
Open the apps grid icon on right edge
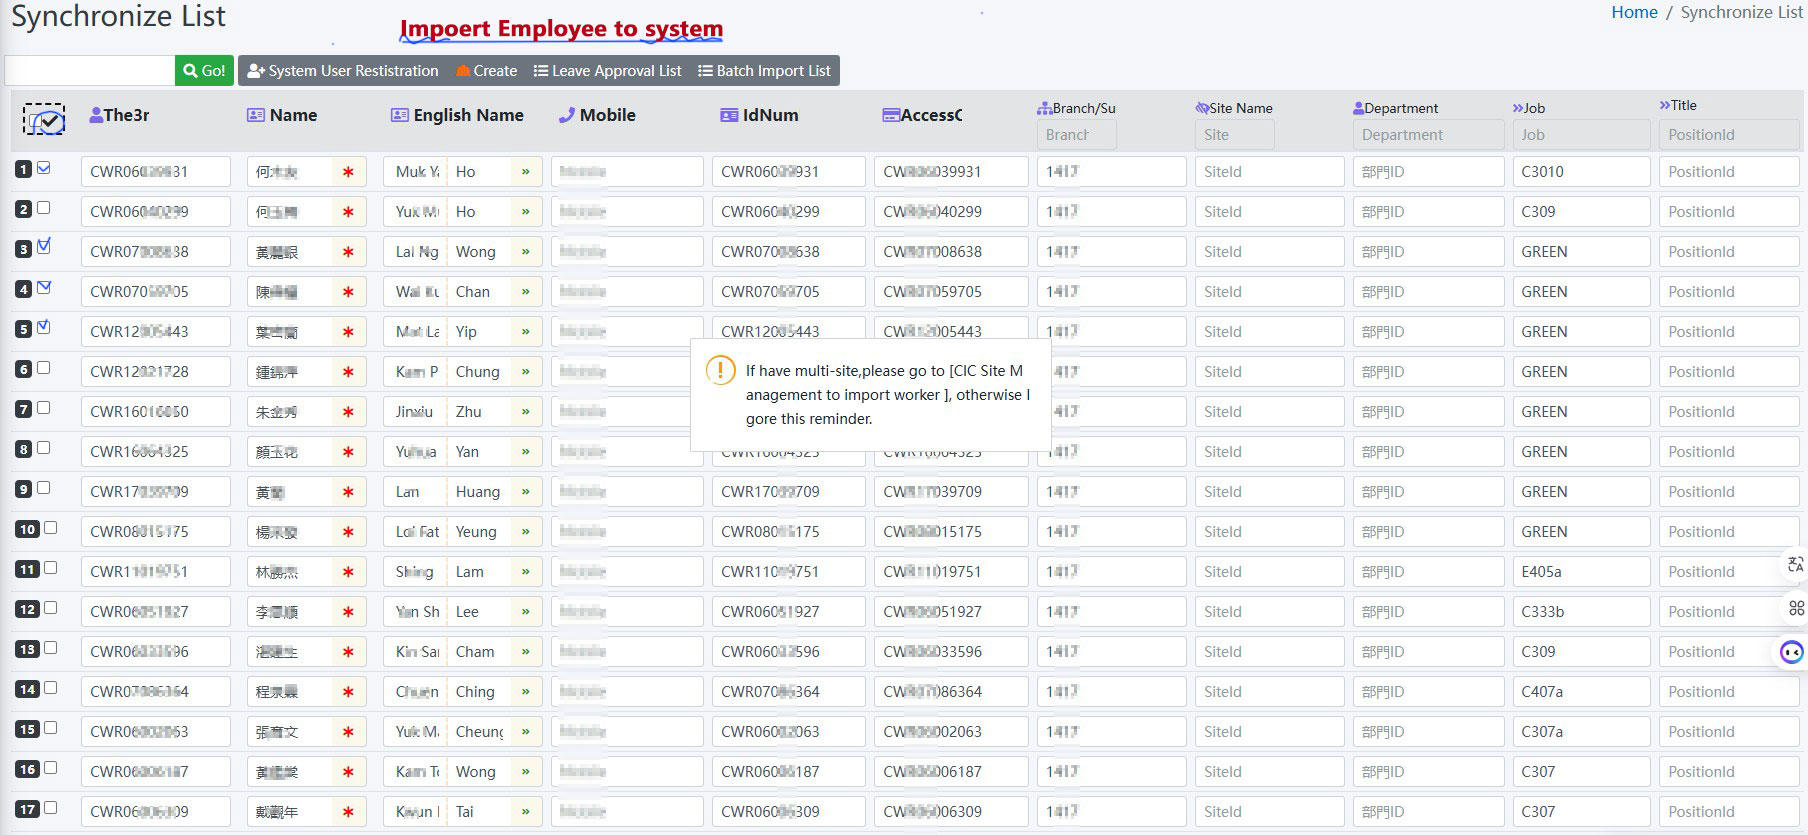coord(1796,608)
